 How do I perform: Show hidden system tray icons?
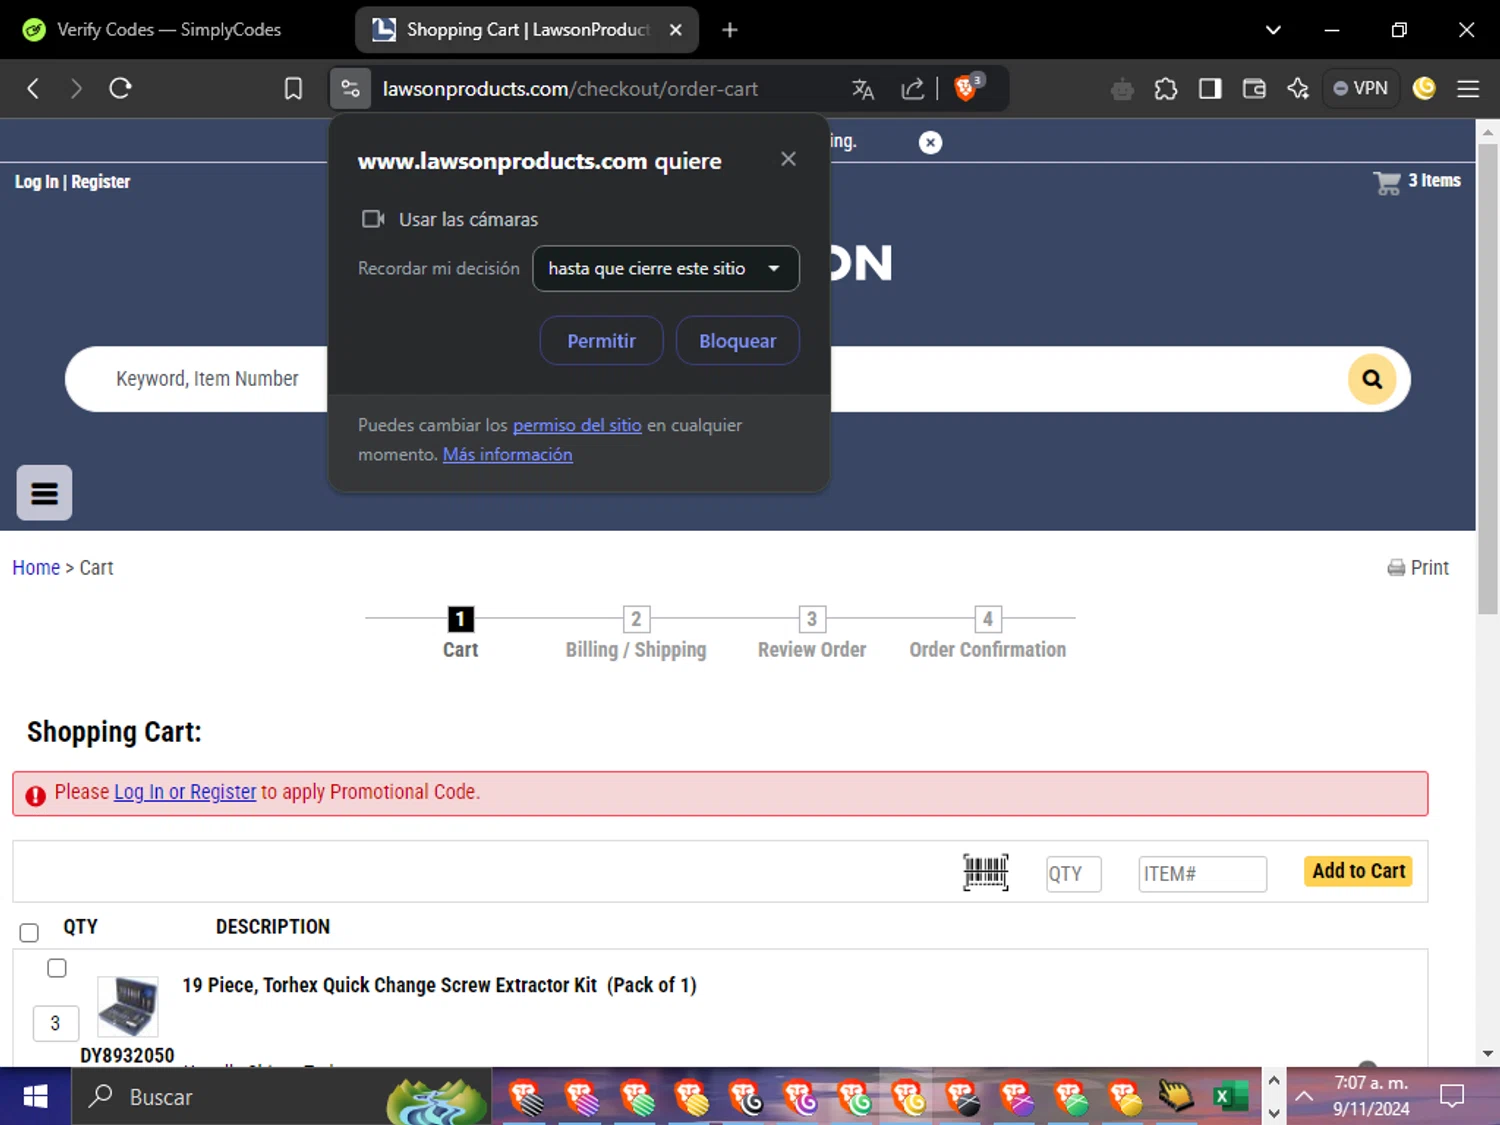[x=1304, y=1097]
